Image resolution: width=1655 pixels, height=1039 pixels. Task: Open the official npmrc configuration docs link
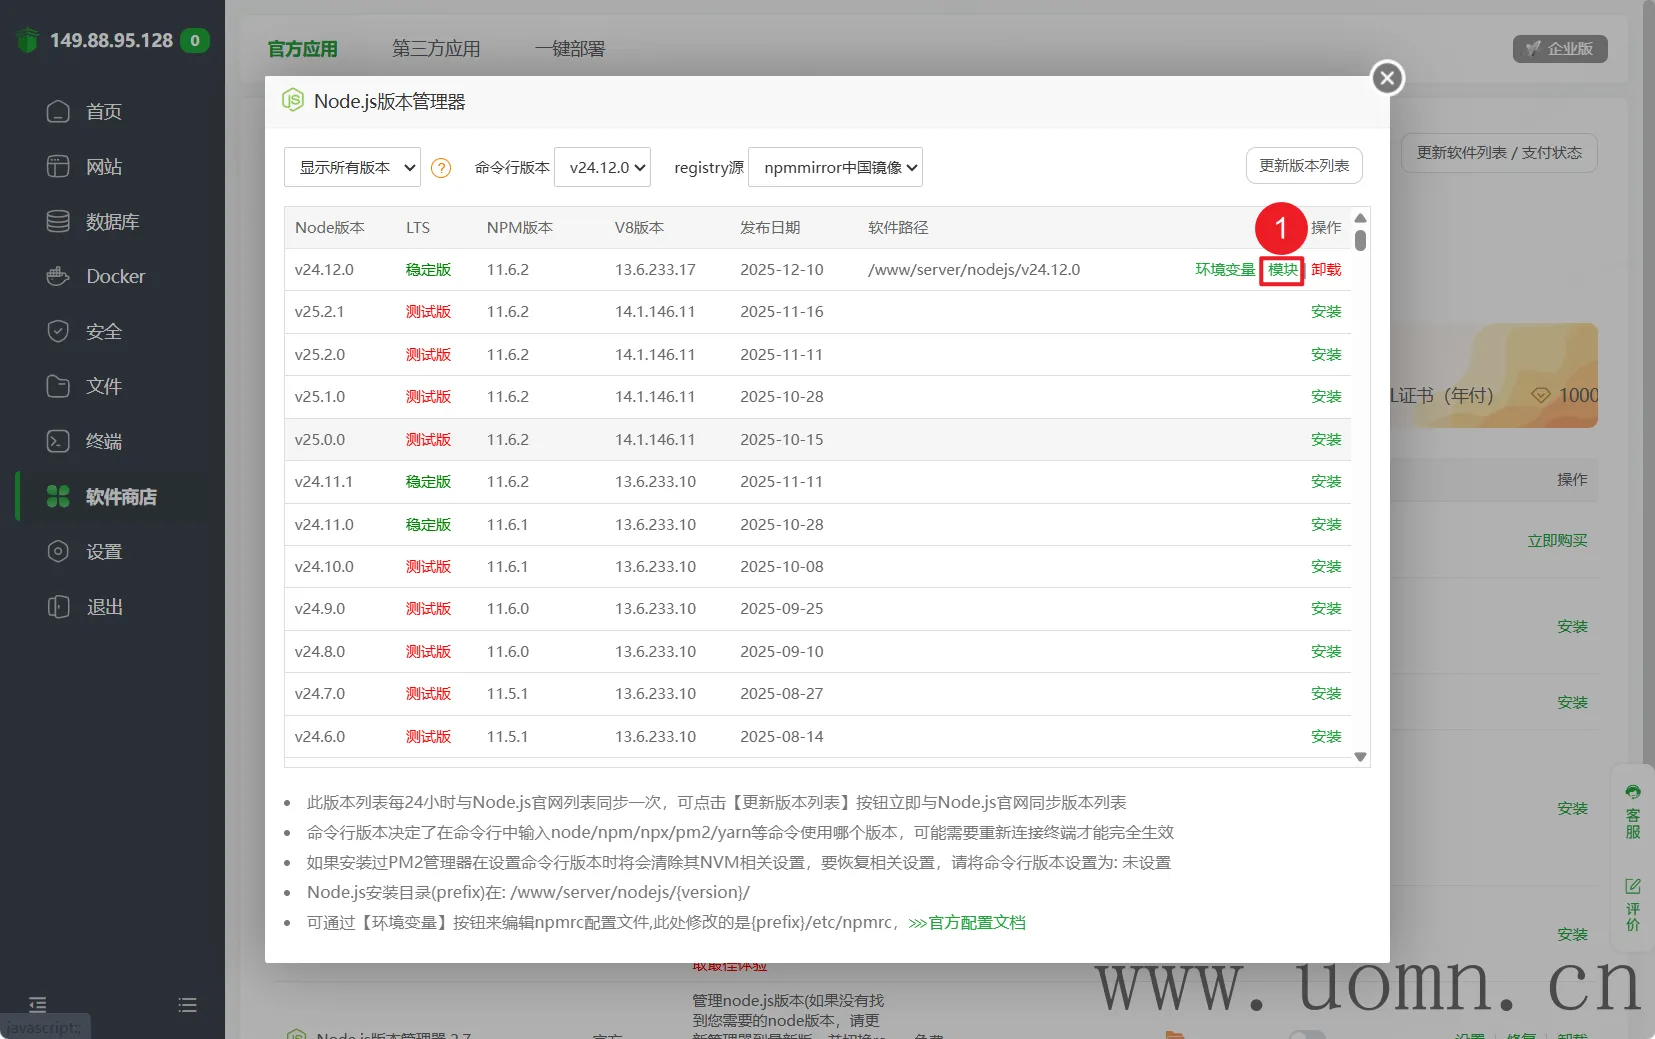[976, 923]
